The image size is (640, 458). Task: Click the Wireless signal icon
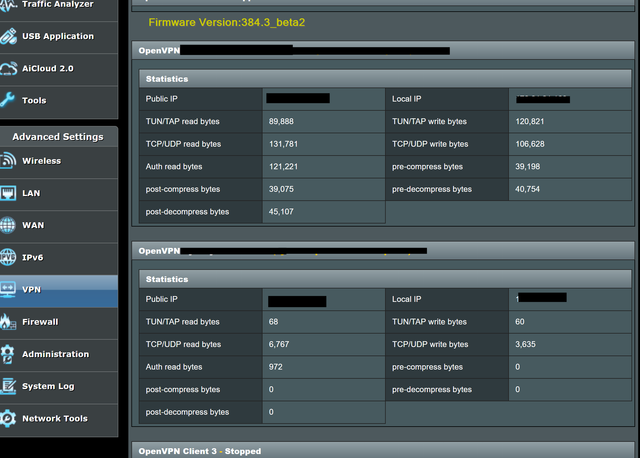pyautogui.click(x=8, y=161)
